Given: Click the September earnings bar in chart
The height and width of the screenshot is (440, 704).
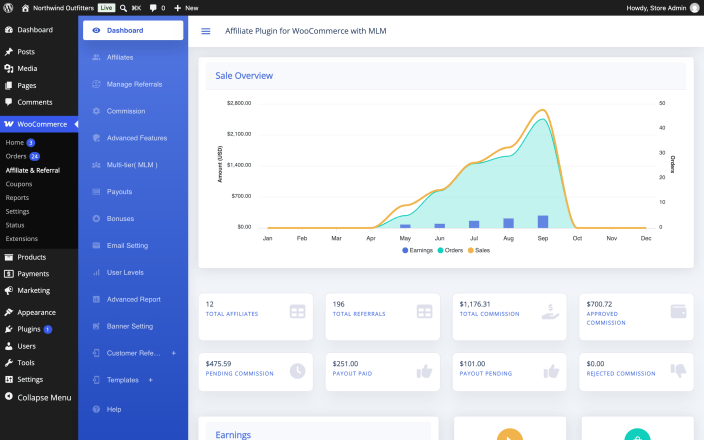Looking at the screenshot, I should tap(543, 222).
